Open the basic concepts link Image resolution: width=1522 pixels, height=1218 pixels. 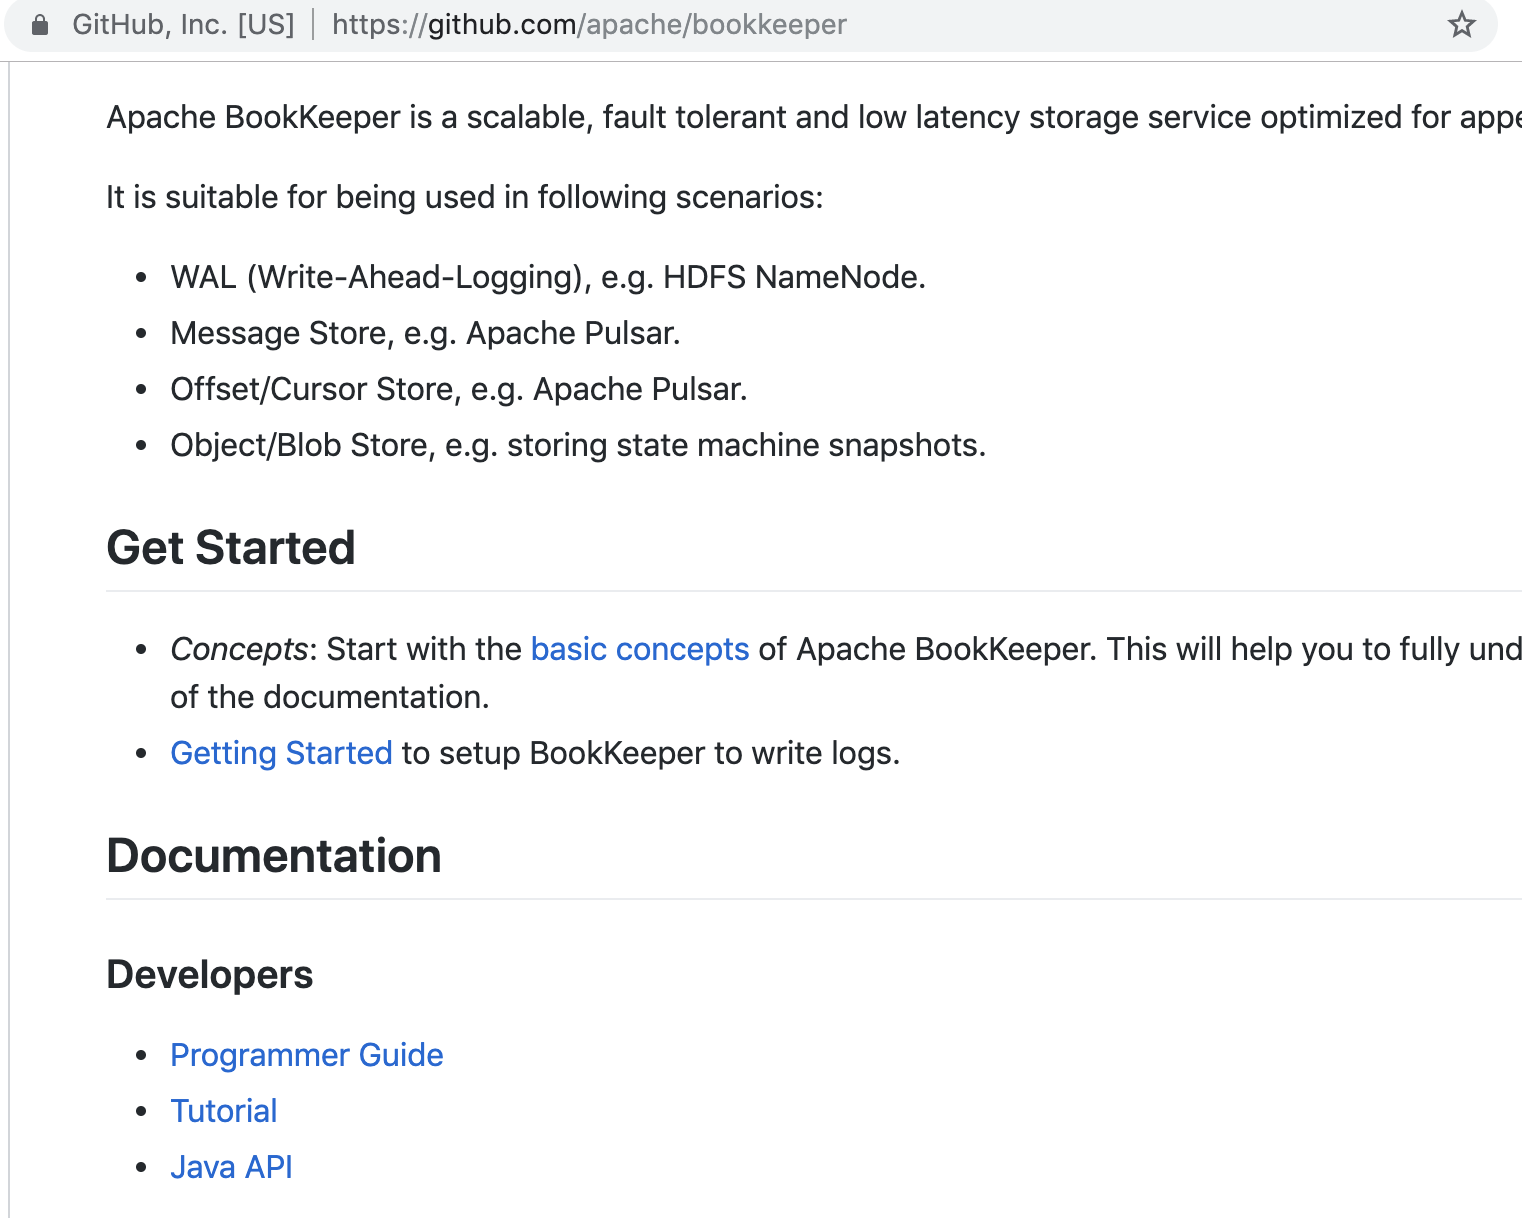point(639,649)
